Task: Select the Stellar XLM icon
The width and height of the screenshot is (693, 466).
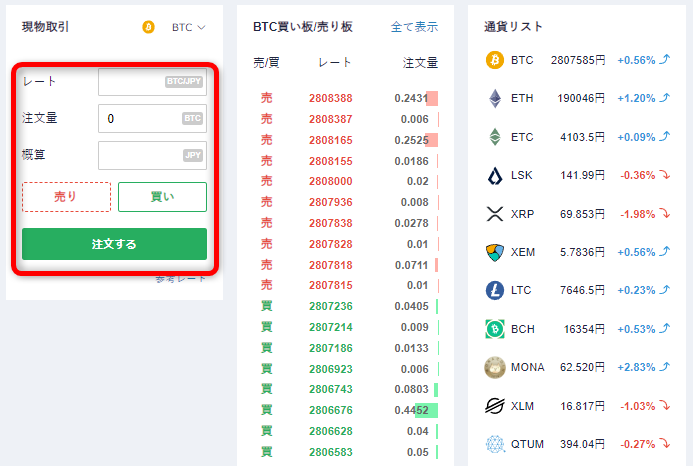Action: 494,405
